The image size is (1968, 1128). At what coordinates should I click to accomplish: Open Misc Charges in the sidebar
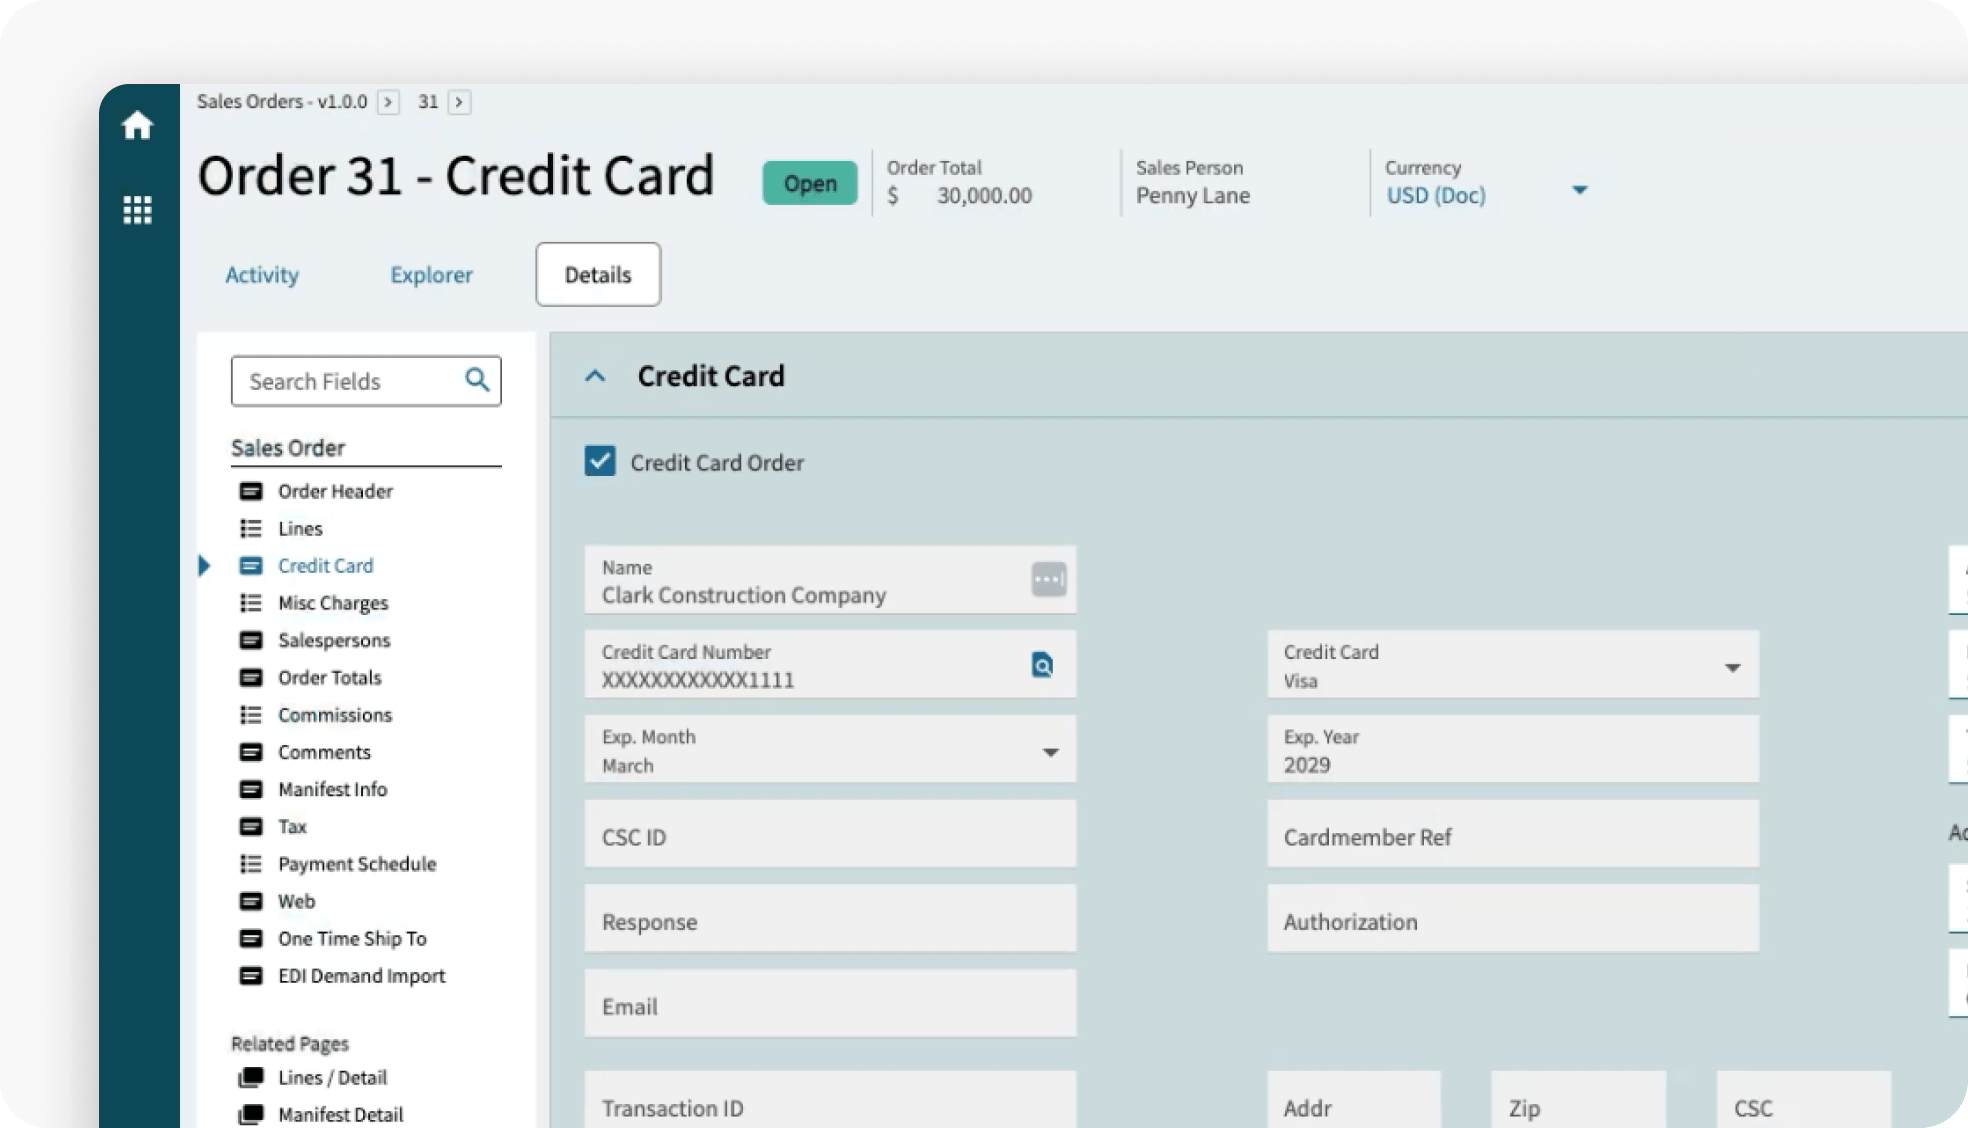tap(332, 603)
